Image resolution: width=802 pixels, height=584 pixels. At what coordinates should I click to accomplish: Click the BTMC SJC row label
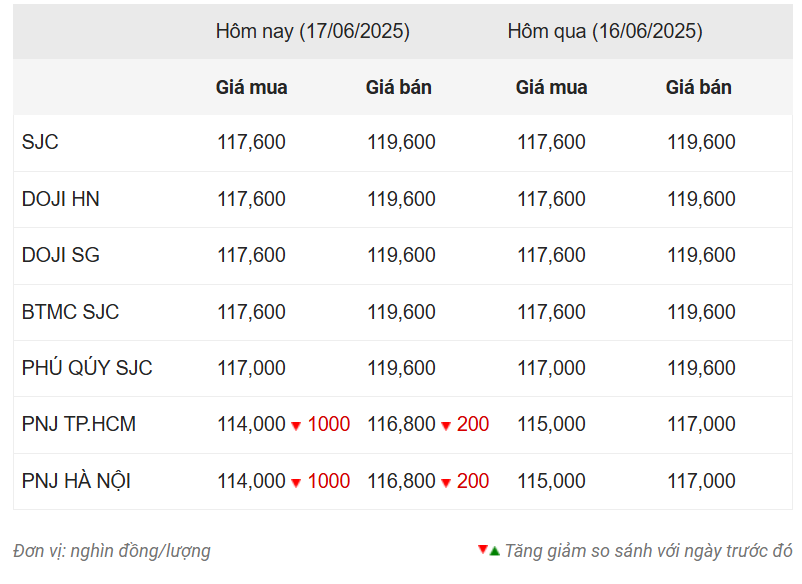point(70,311)
